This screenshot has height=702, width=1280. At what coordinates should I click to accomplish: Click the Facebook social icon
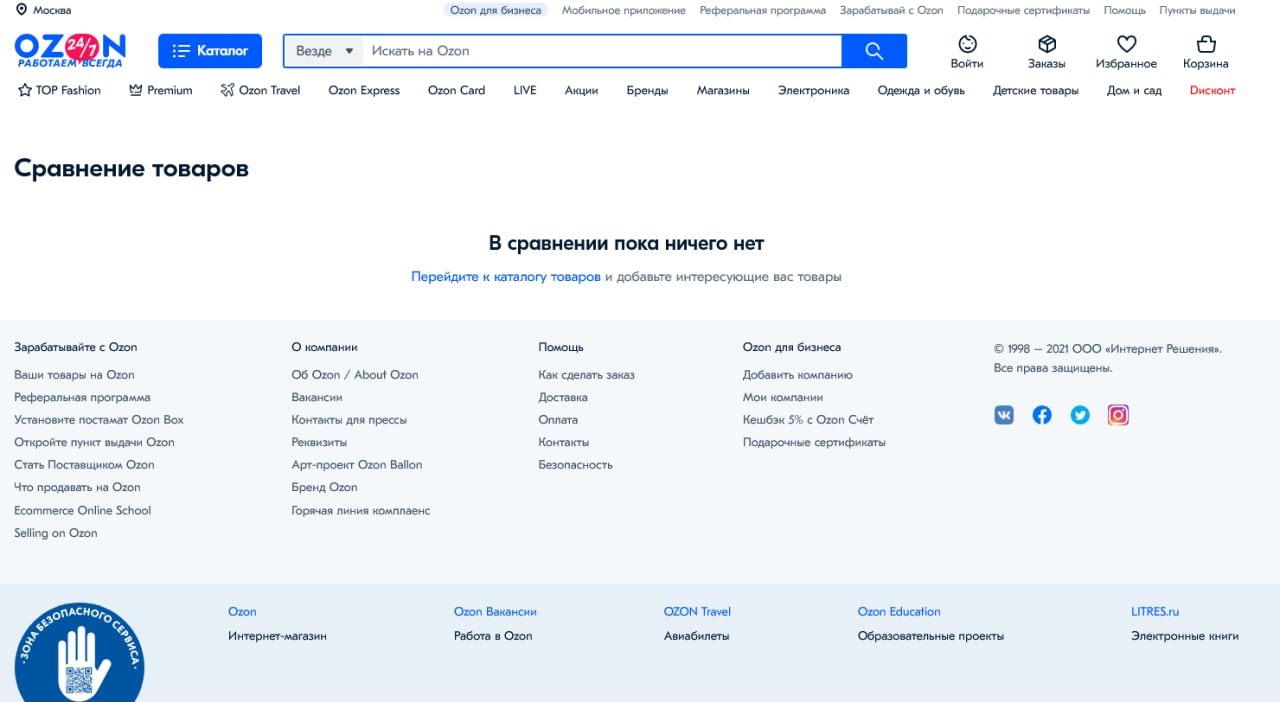click(1042, 415)
